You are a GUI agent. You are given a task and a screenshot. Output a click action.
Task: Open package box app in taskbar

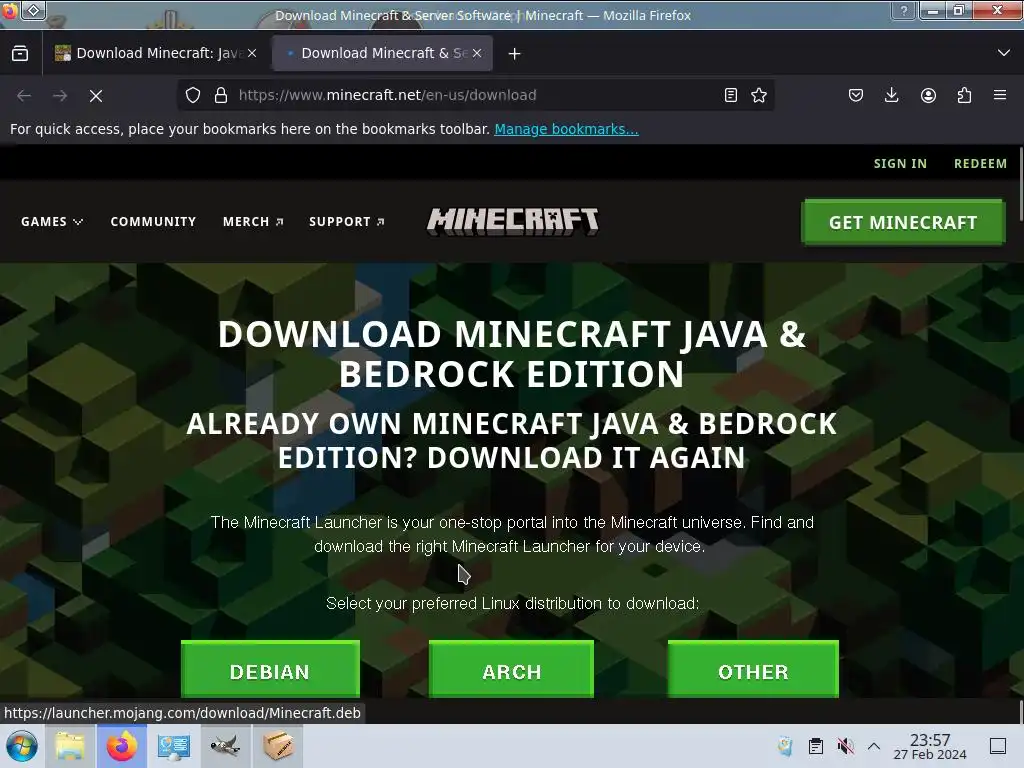(x=278, y=746)
